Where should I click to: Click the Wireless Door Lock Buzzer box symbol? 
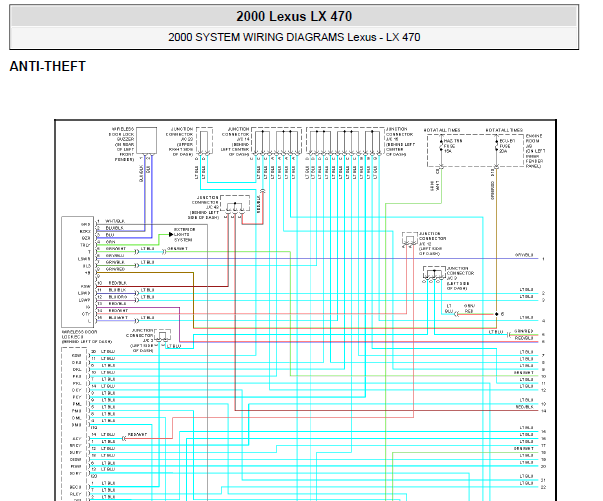pyautogui.click(x=147, y=140)
